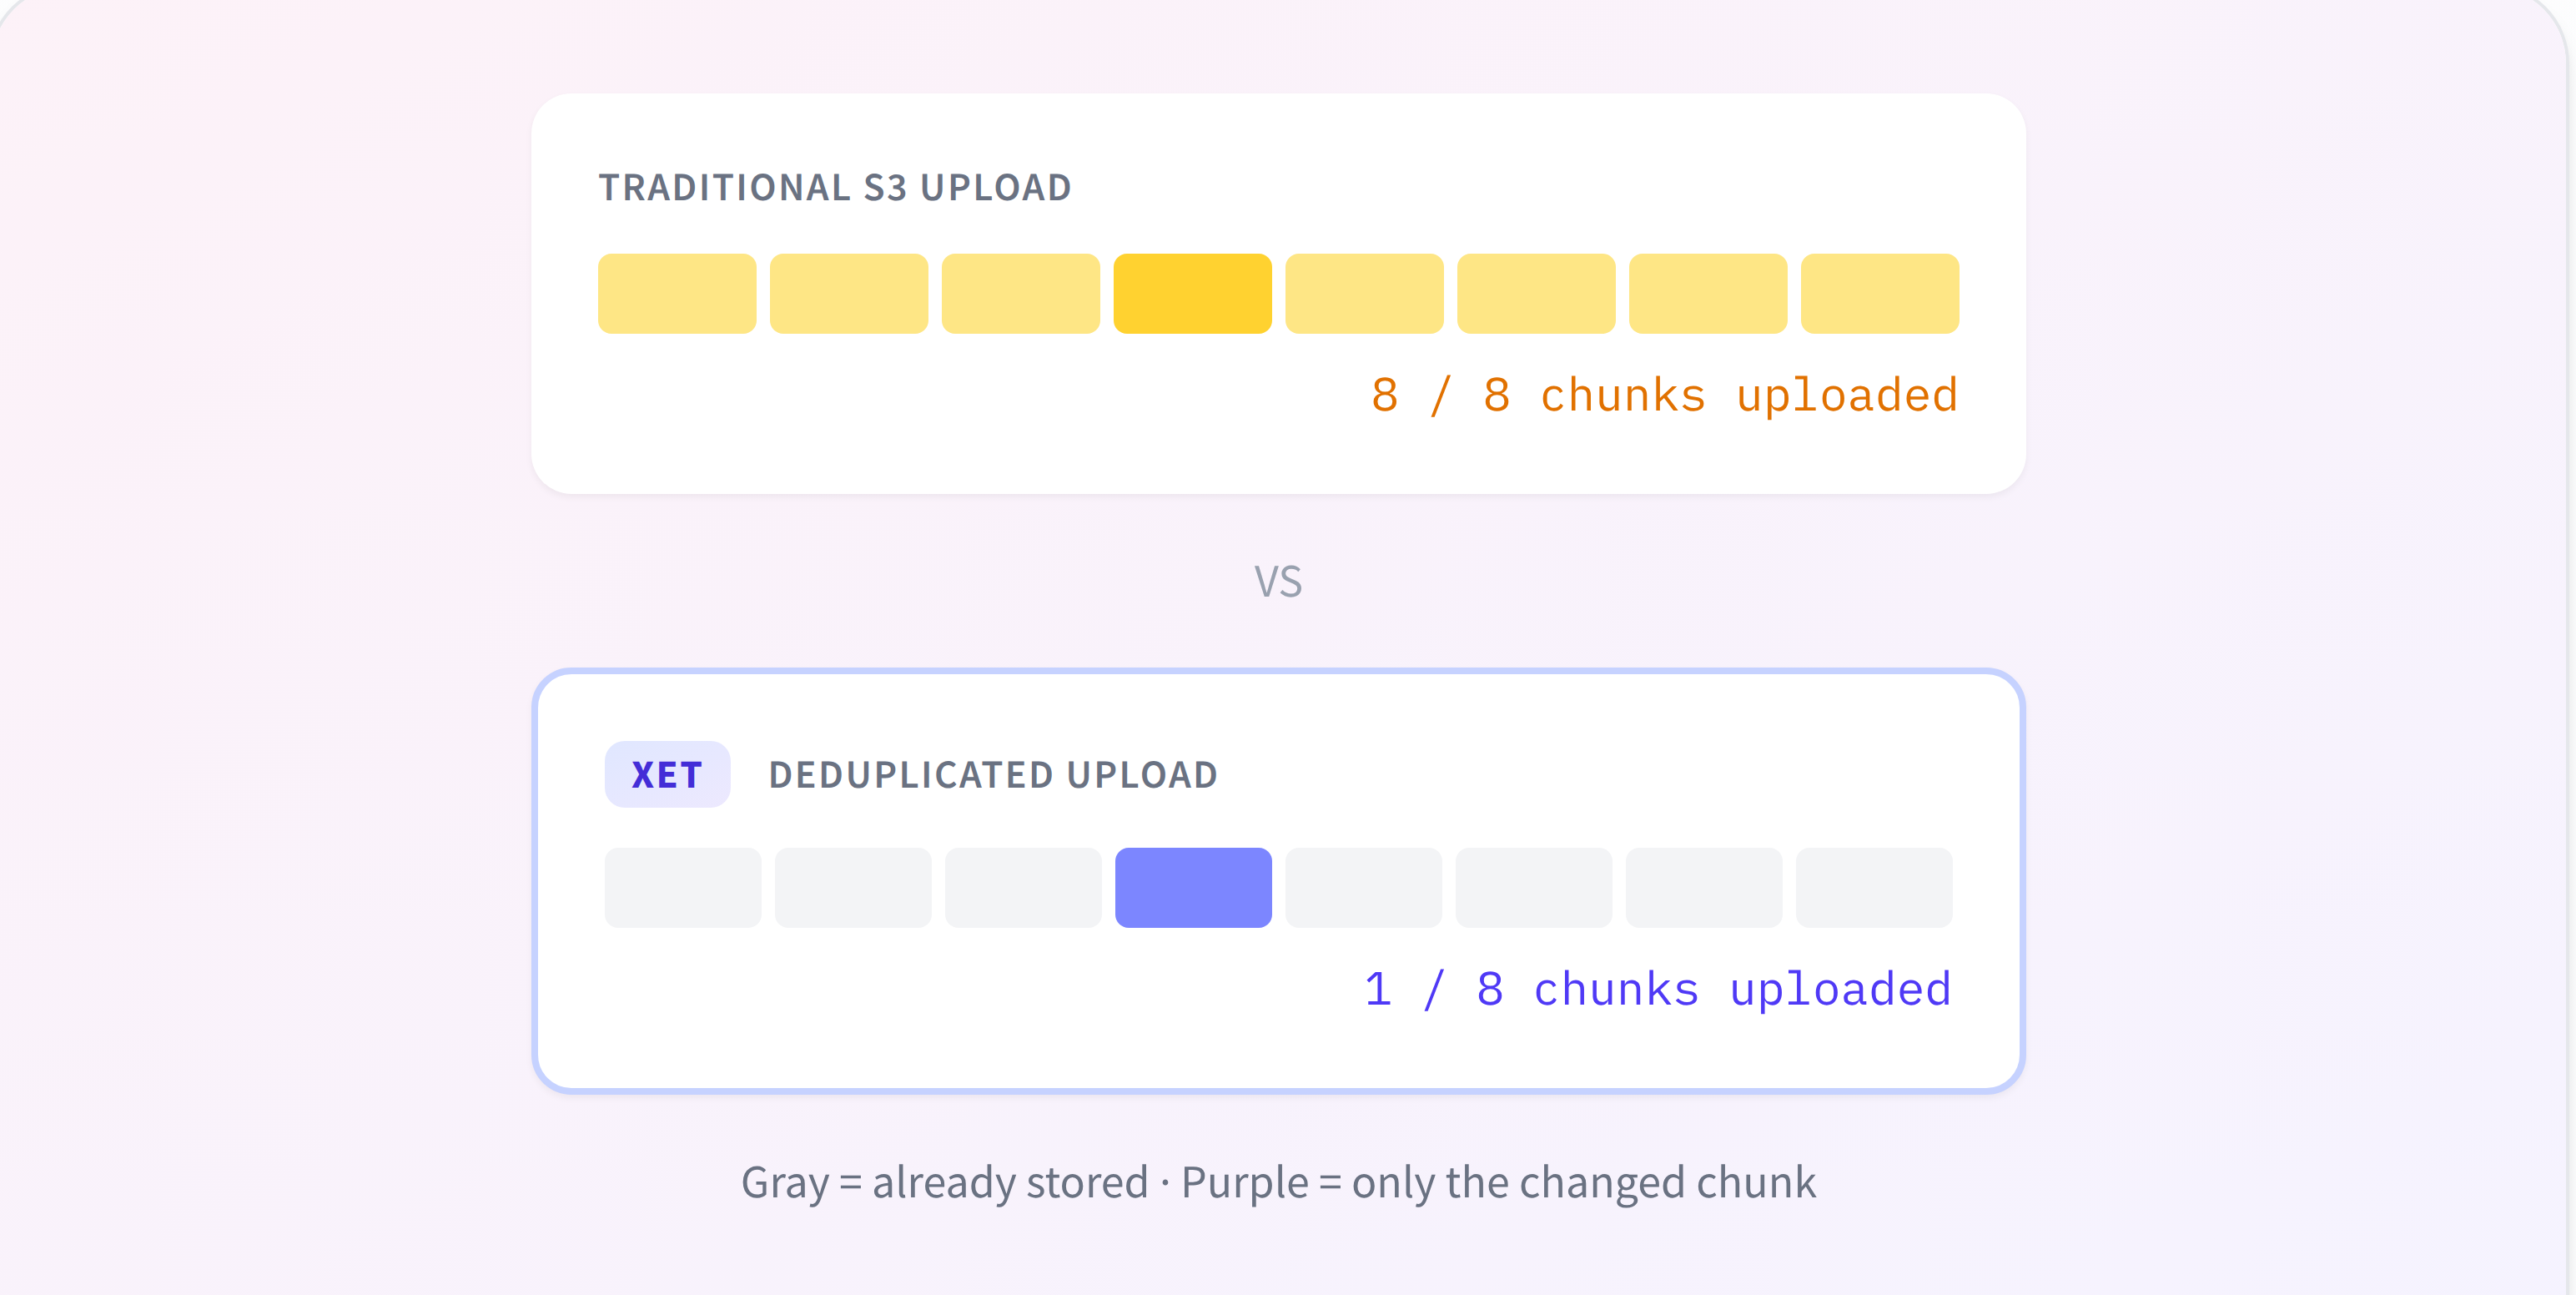
Task: Click the "8 / 8 chunks uploaded" text
Action: (1664, 395)
